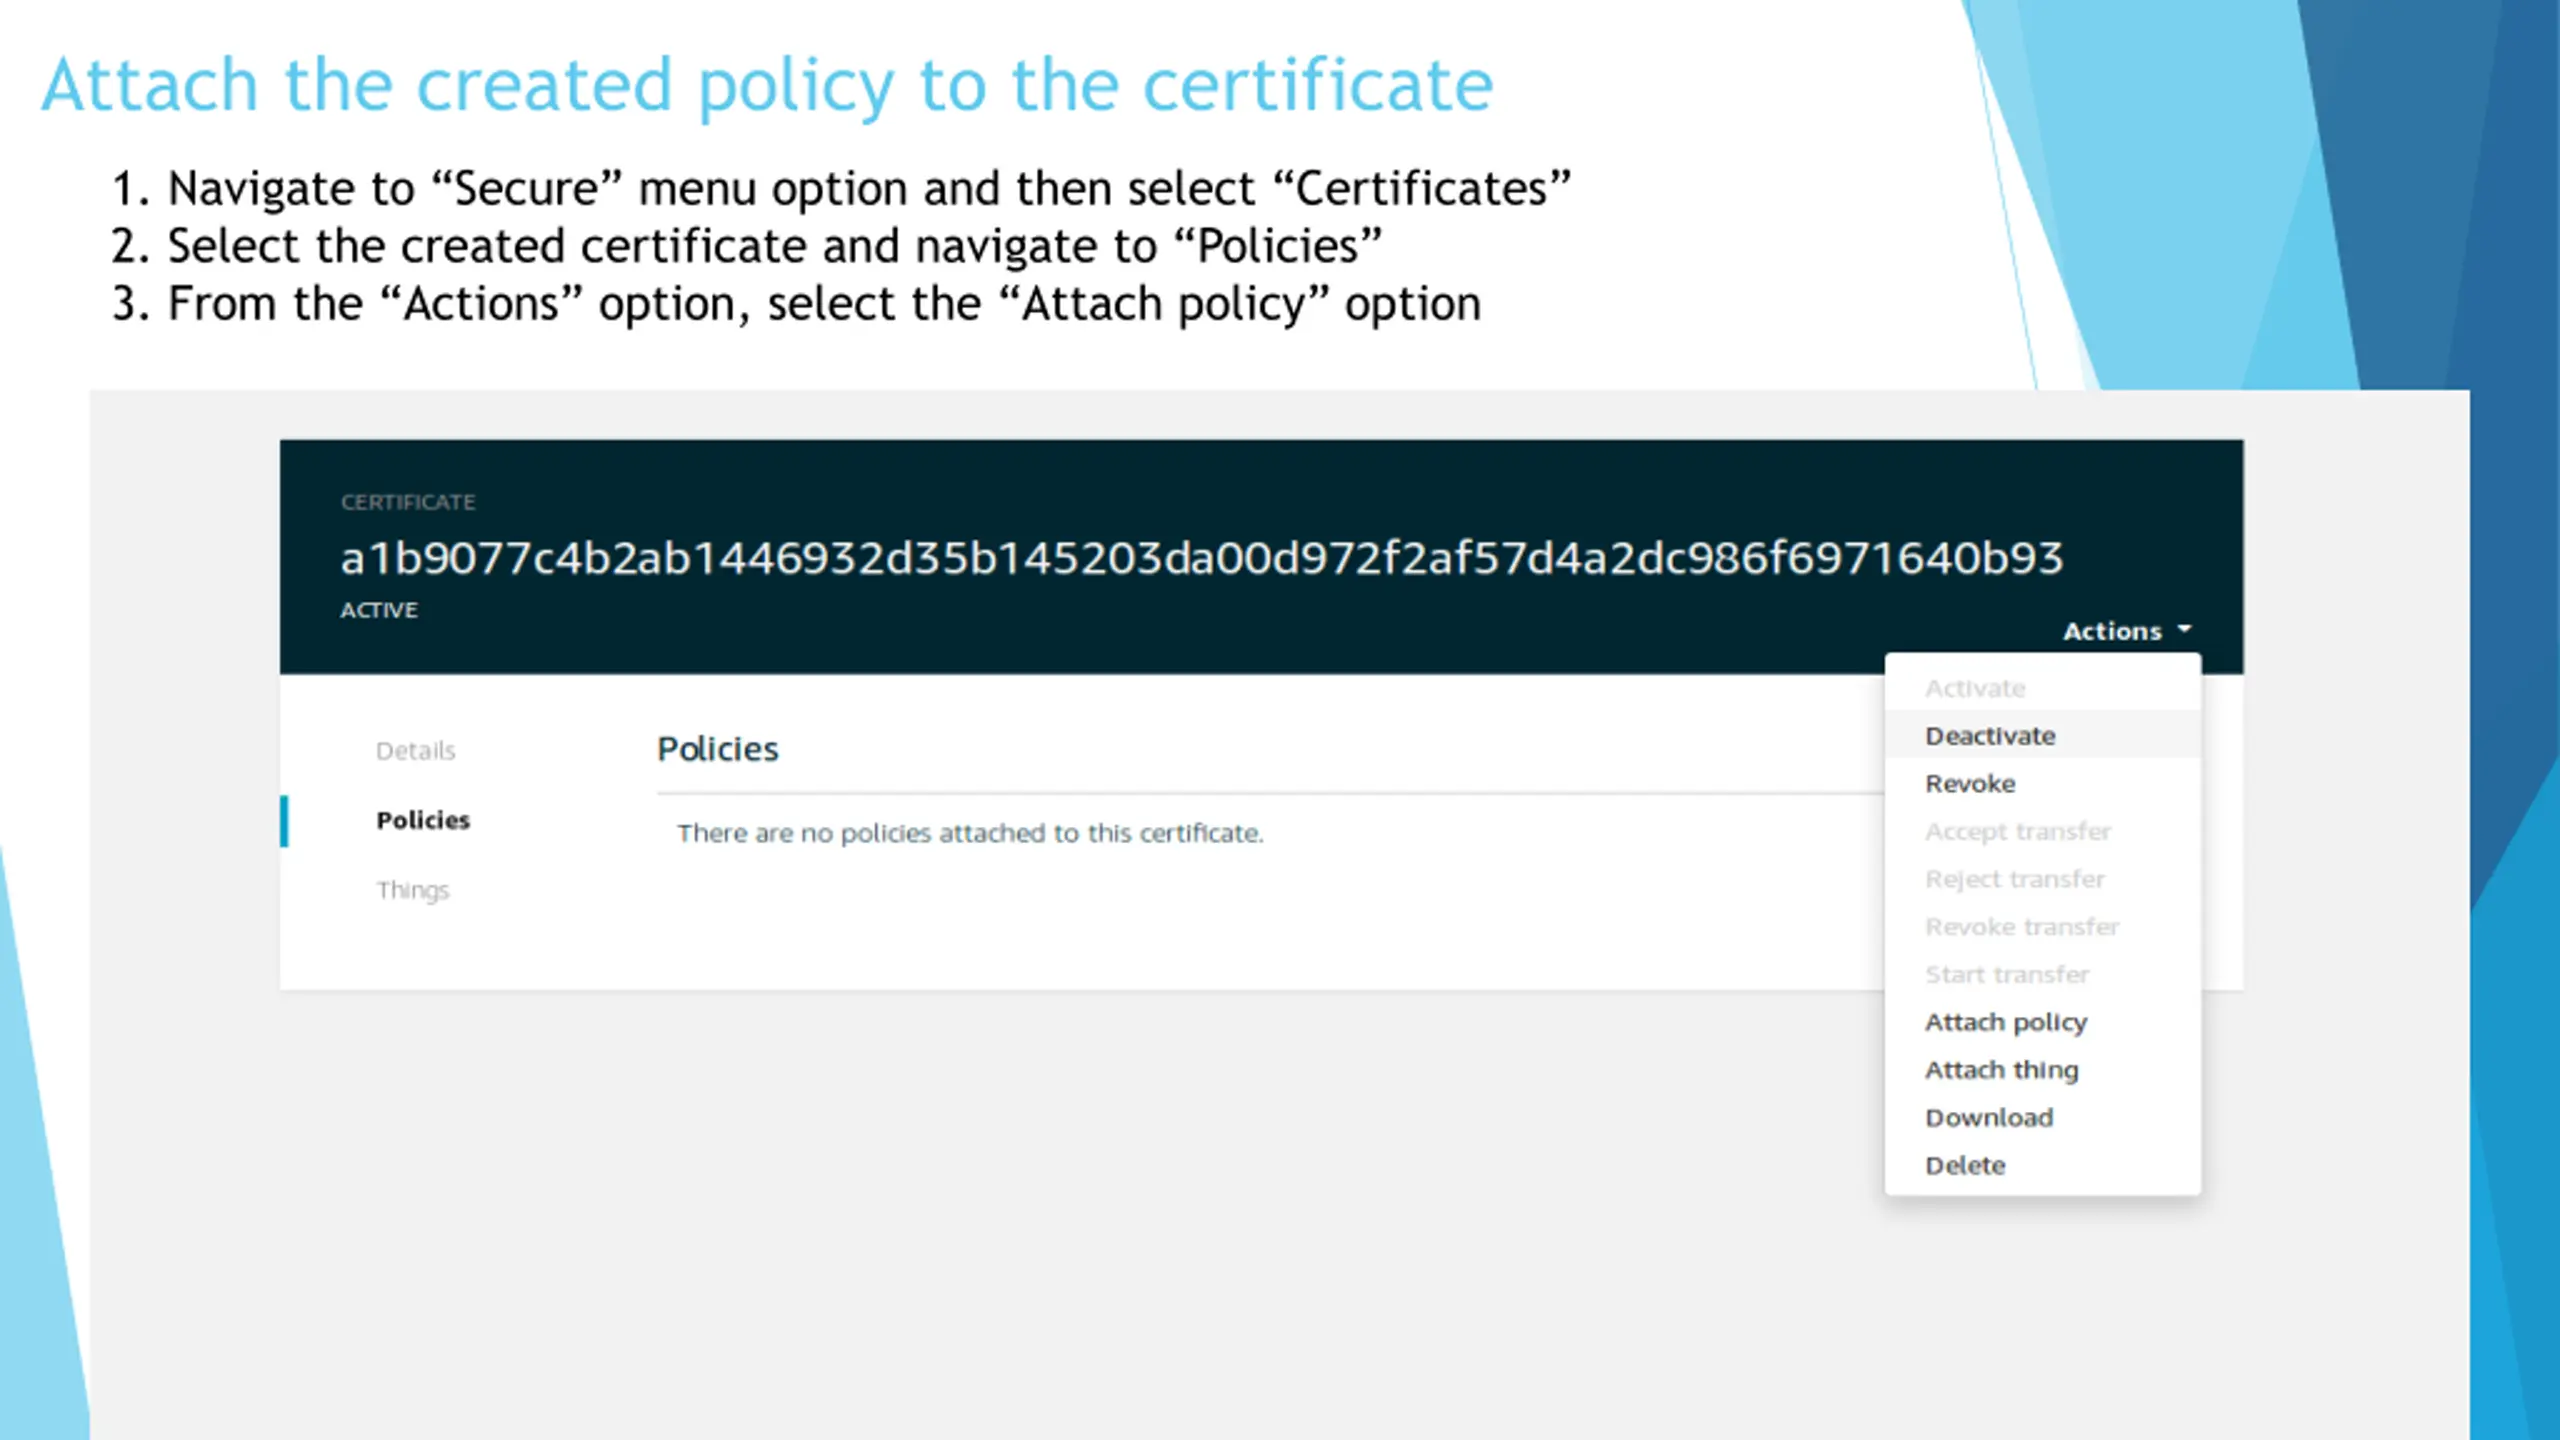
Task: Select Revoke in the Actions menu
Action: [x=2042, y=784]
